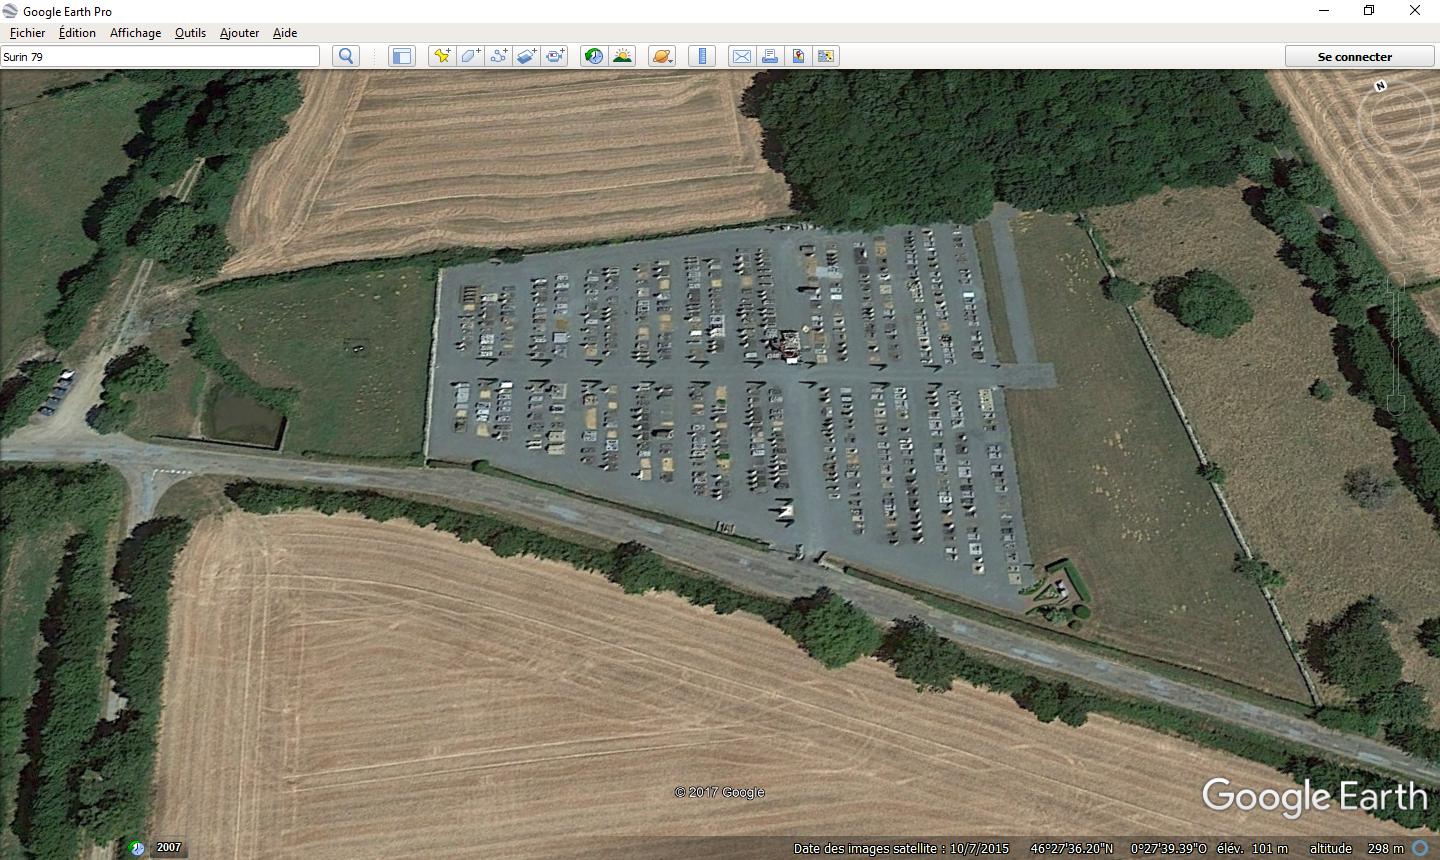Open the Outils menu

(190, 33)
